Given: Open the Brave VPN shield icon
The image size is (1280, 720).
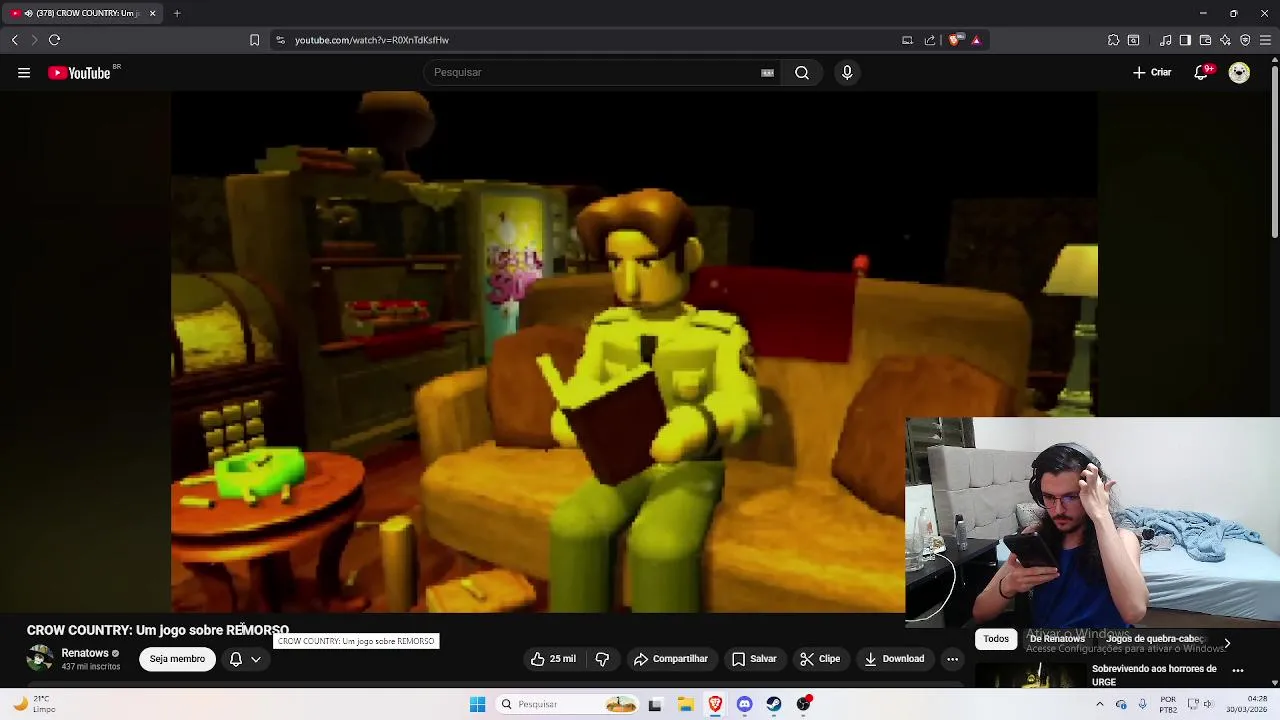Looking at the screenshot, I should 1245,40.
